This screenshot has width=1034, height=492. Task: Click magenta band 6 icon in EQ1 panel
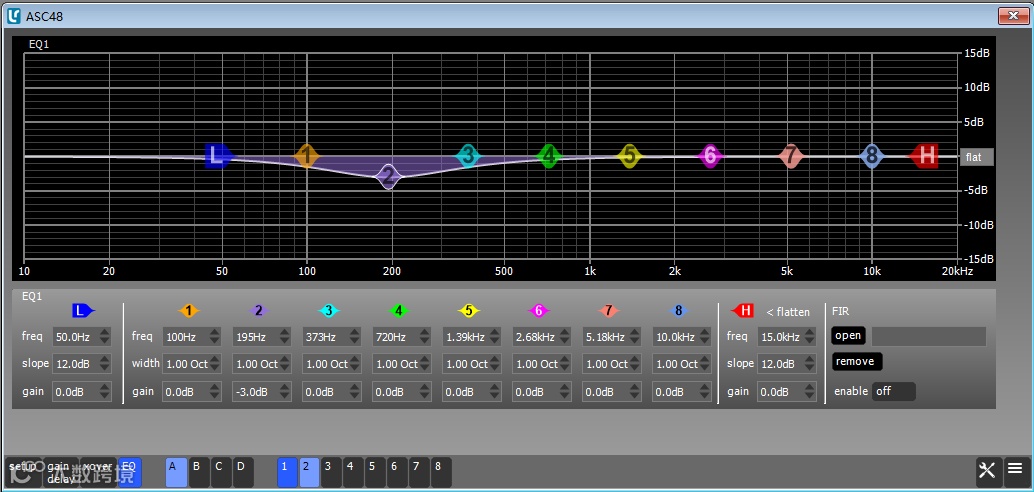click(539, 311)
